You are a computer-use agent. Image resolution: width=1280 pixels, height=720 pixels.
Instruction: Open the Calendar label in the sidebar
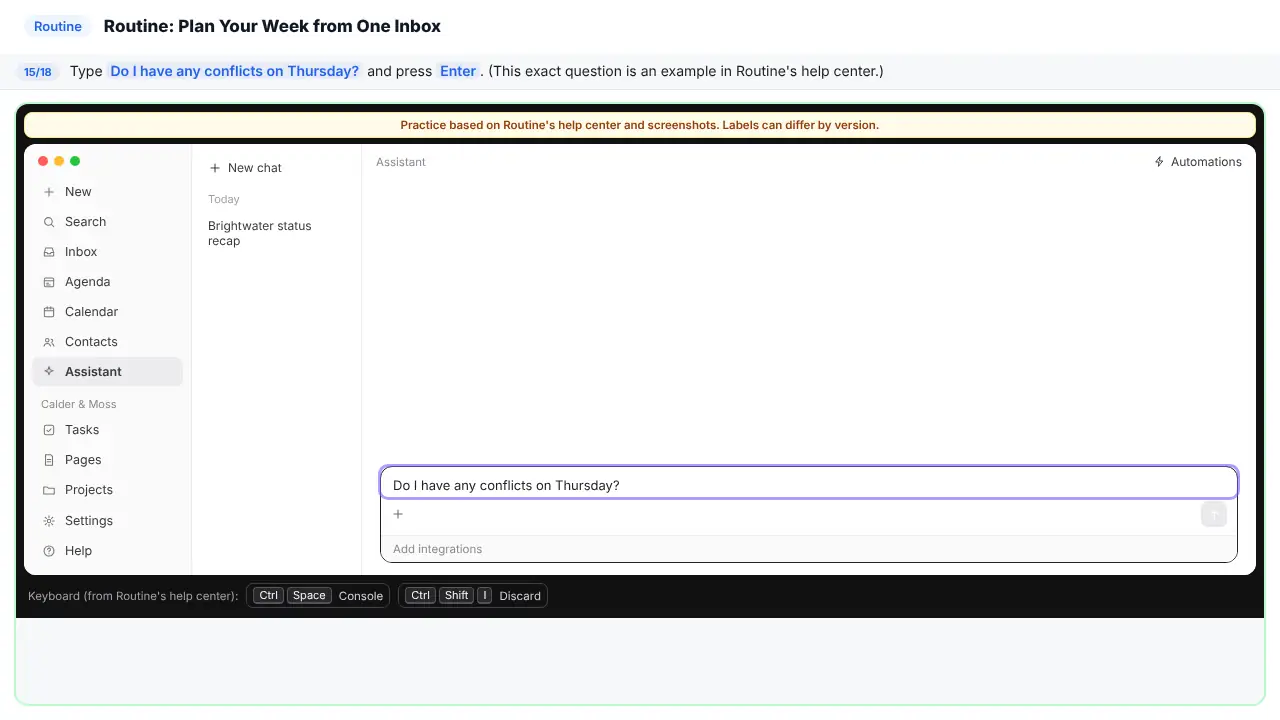point(92,312)
